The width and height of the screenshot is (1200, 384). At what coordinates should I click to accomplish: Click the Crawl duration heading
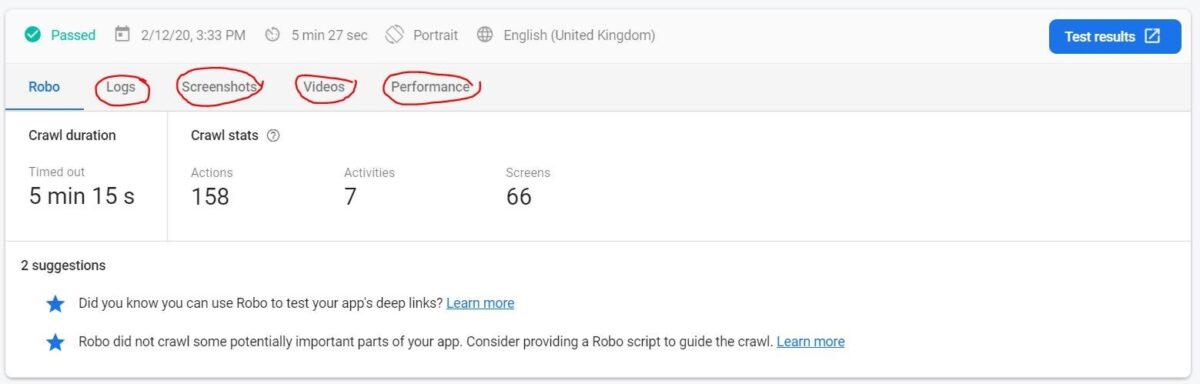[x=72, y=136]
